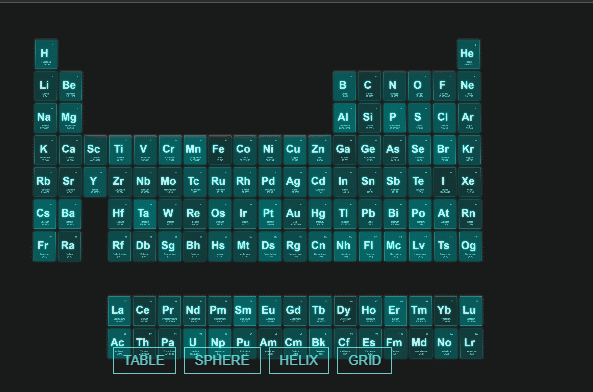Activate the GRID layout button

364,360
